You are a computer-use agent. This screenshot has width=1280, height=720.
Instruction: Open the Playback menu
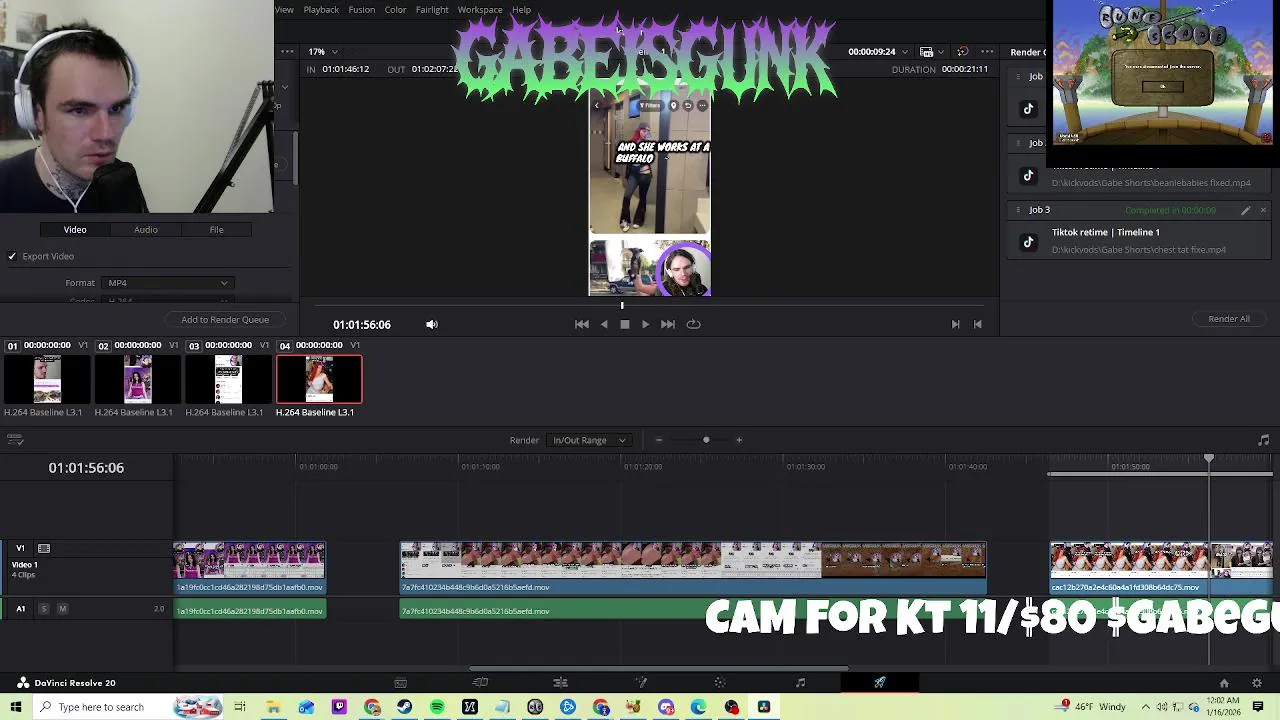click(x=321, y=10)
